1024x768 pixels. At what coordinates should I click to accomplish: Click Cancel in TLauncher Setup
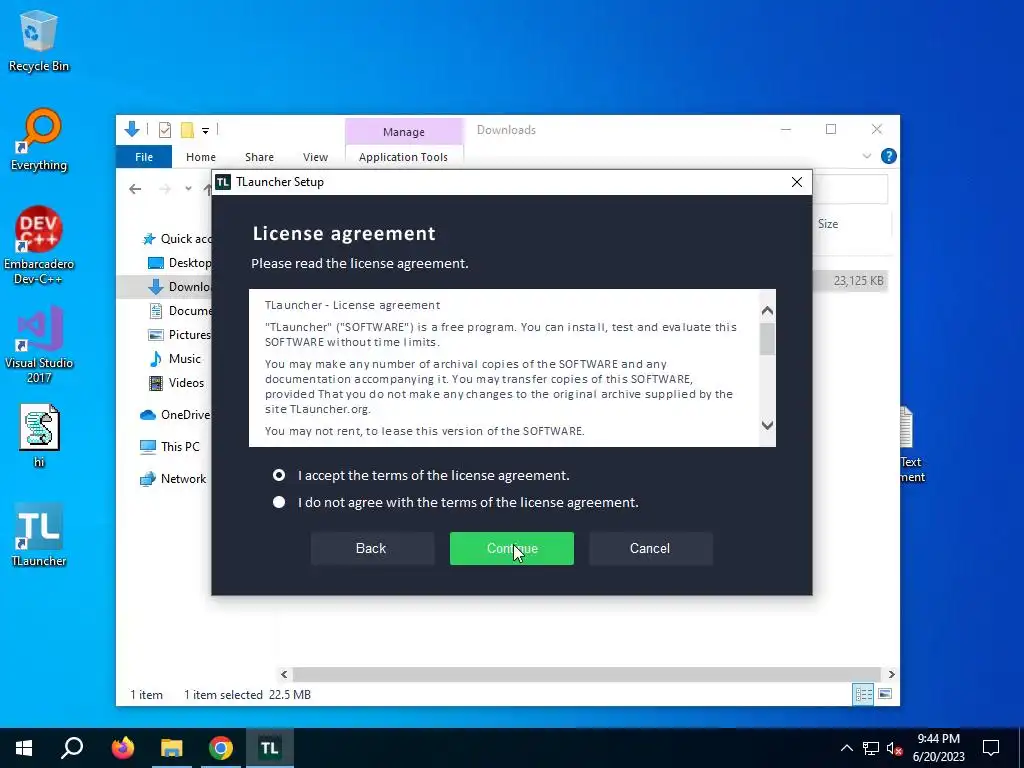(650, 549)
